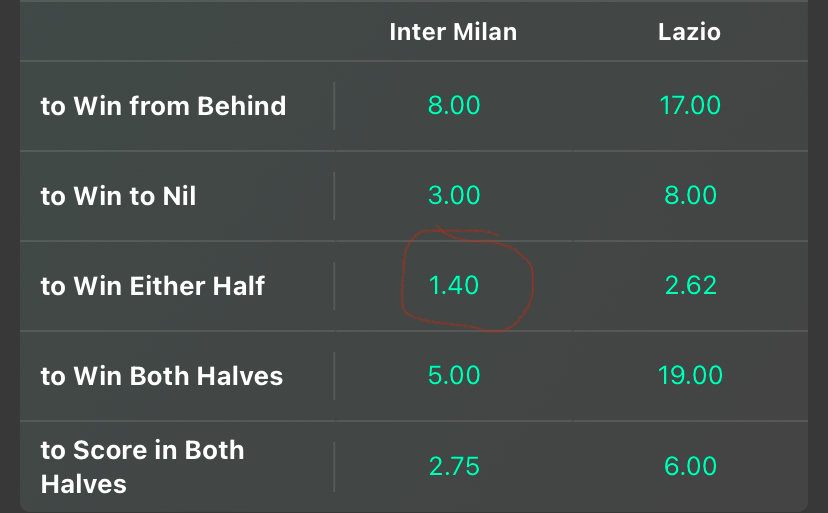Select Lazio to Win from Behind 17.00
This screenshot has height=513, width=828.
[690, 105]
